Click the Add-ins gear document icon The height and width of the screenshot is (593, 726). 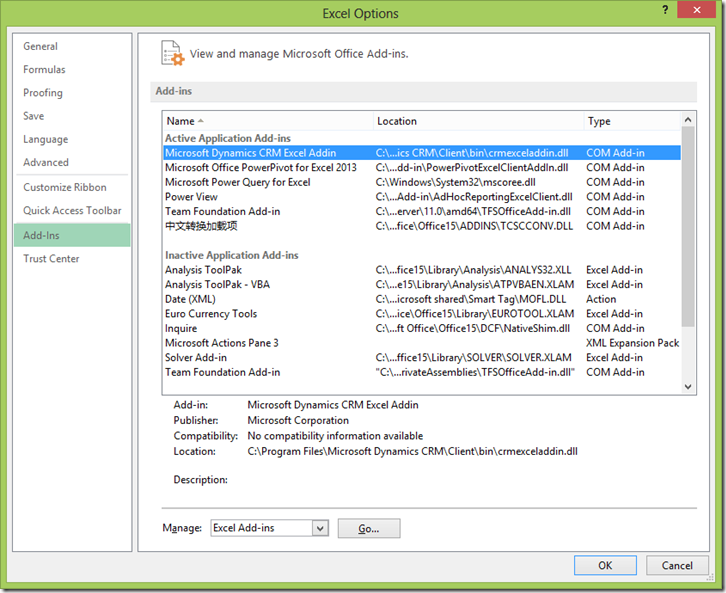173,53
